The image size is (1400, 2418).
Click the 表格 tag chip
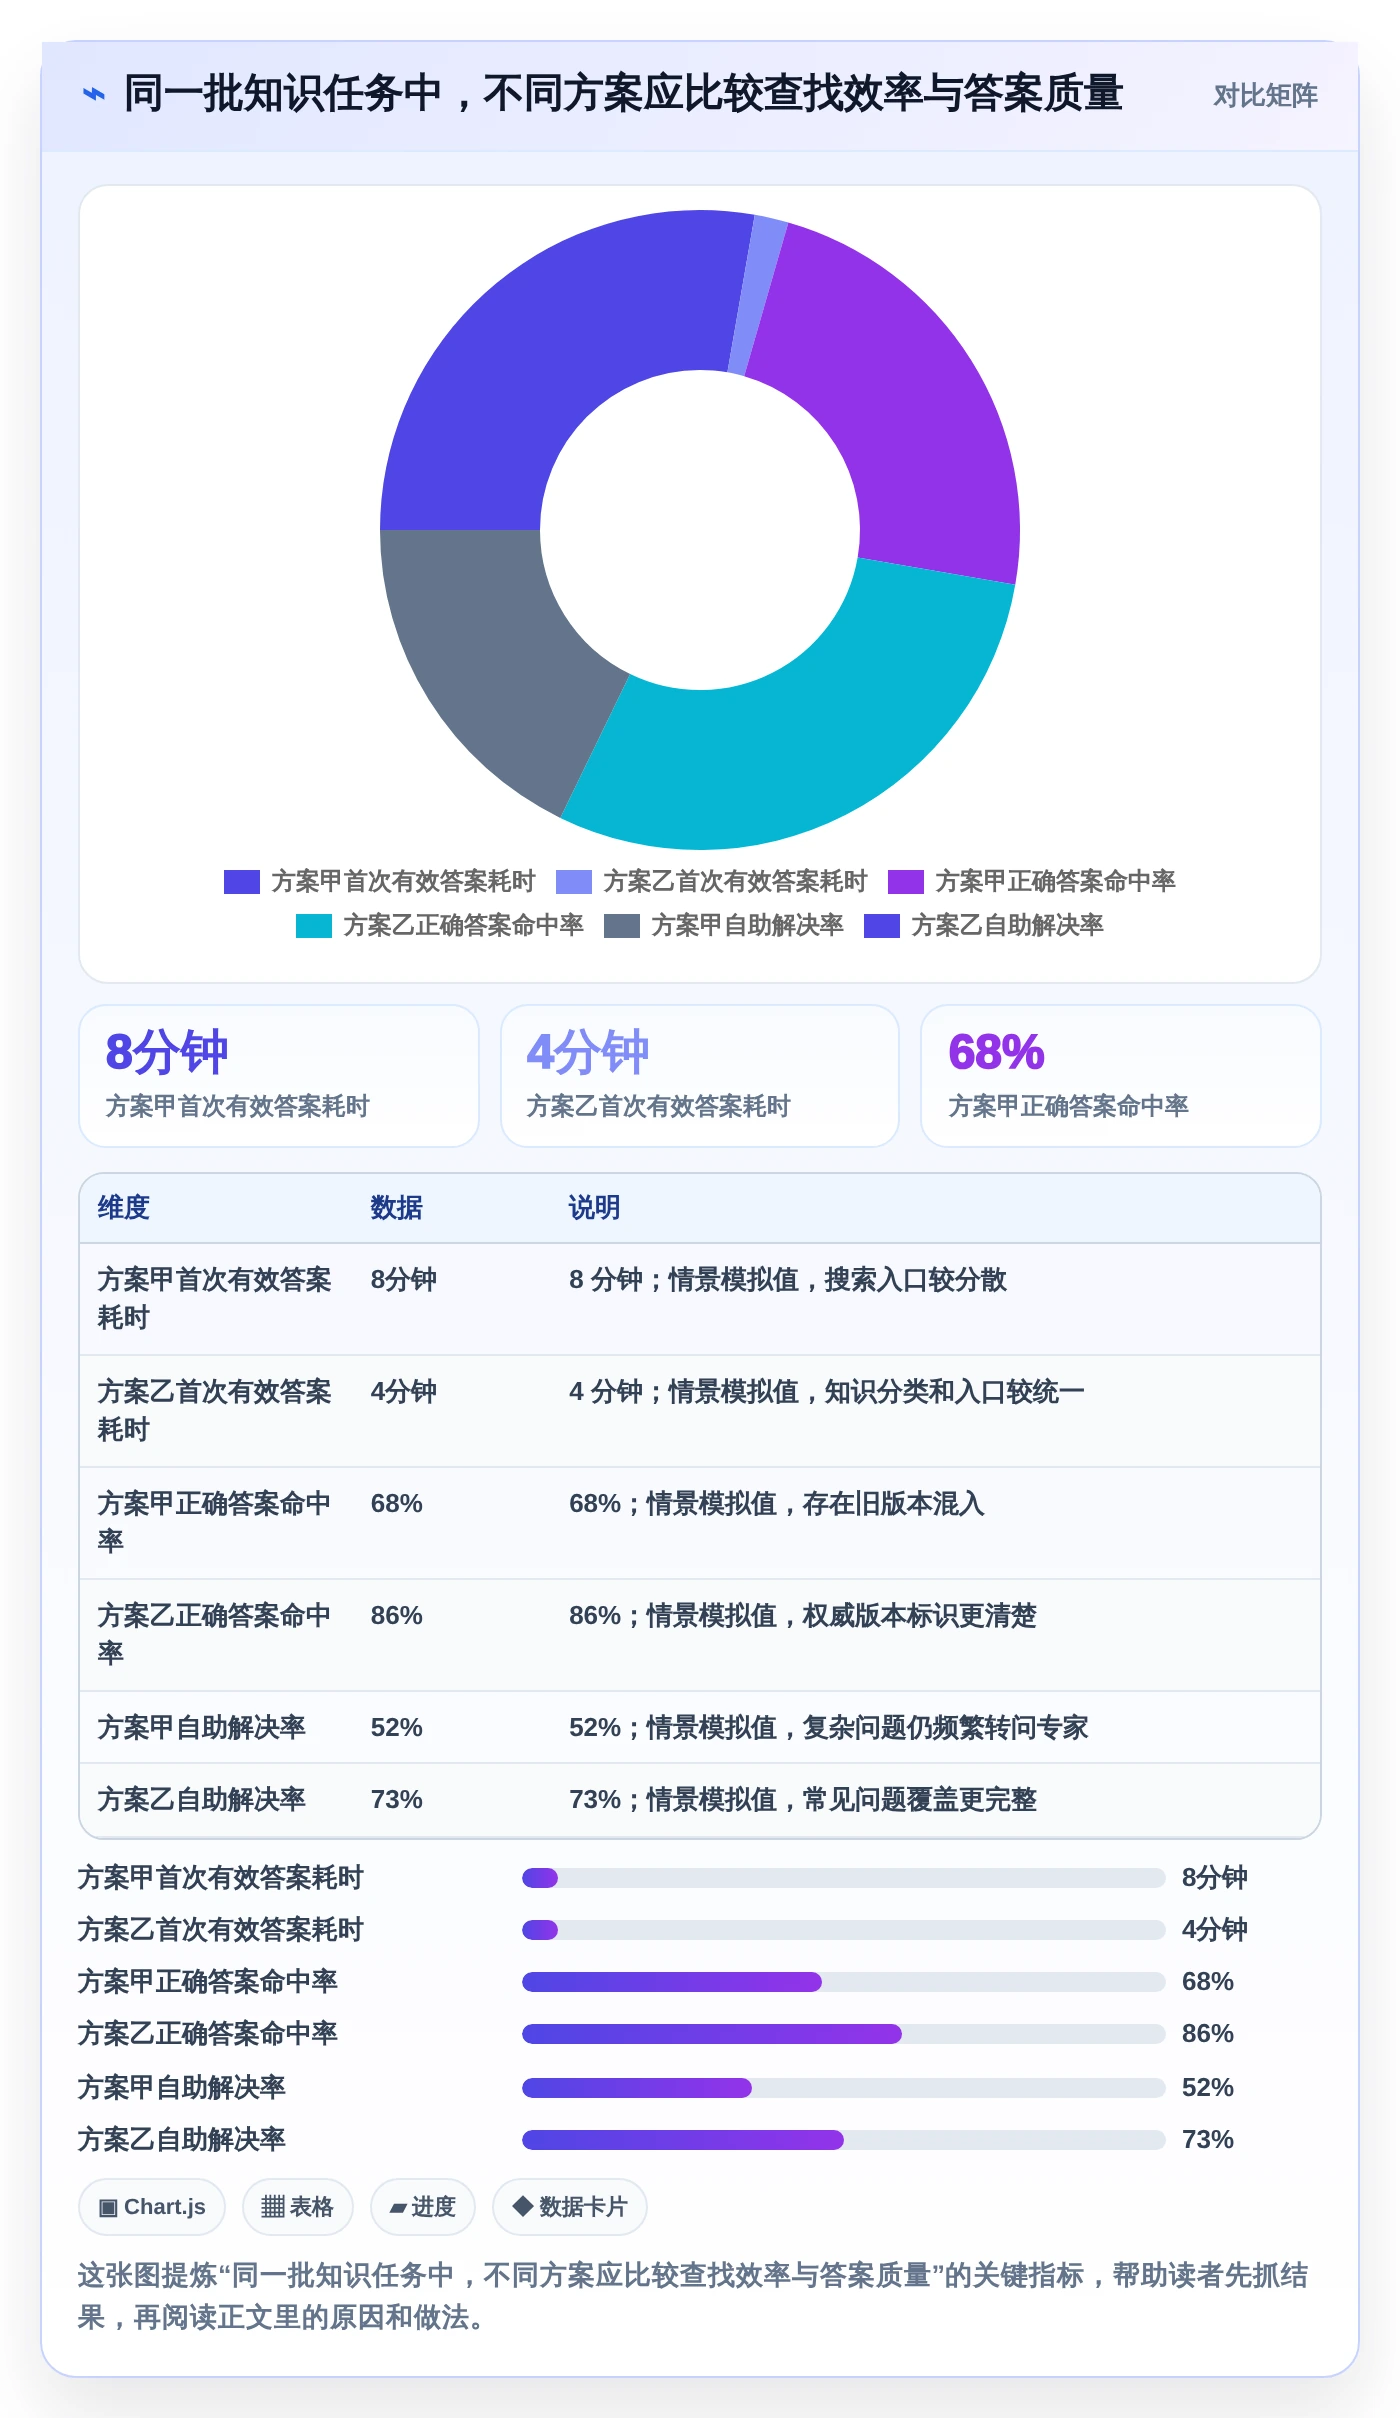(x=298, y=2207)
